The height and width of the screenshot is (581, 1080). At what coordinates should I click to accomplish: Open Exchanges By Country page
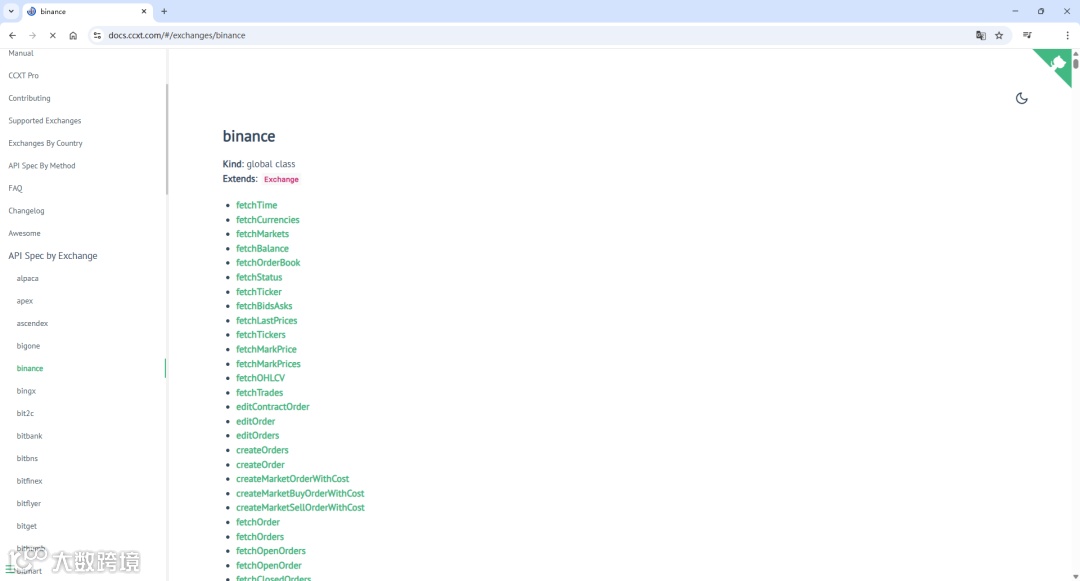pyautogui.click(x=45, y=143)
